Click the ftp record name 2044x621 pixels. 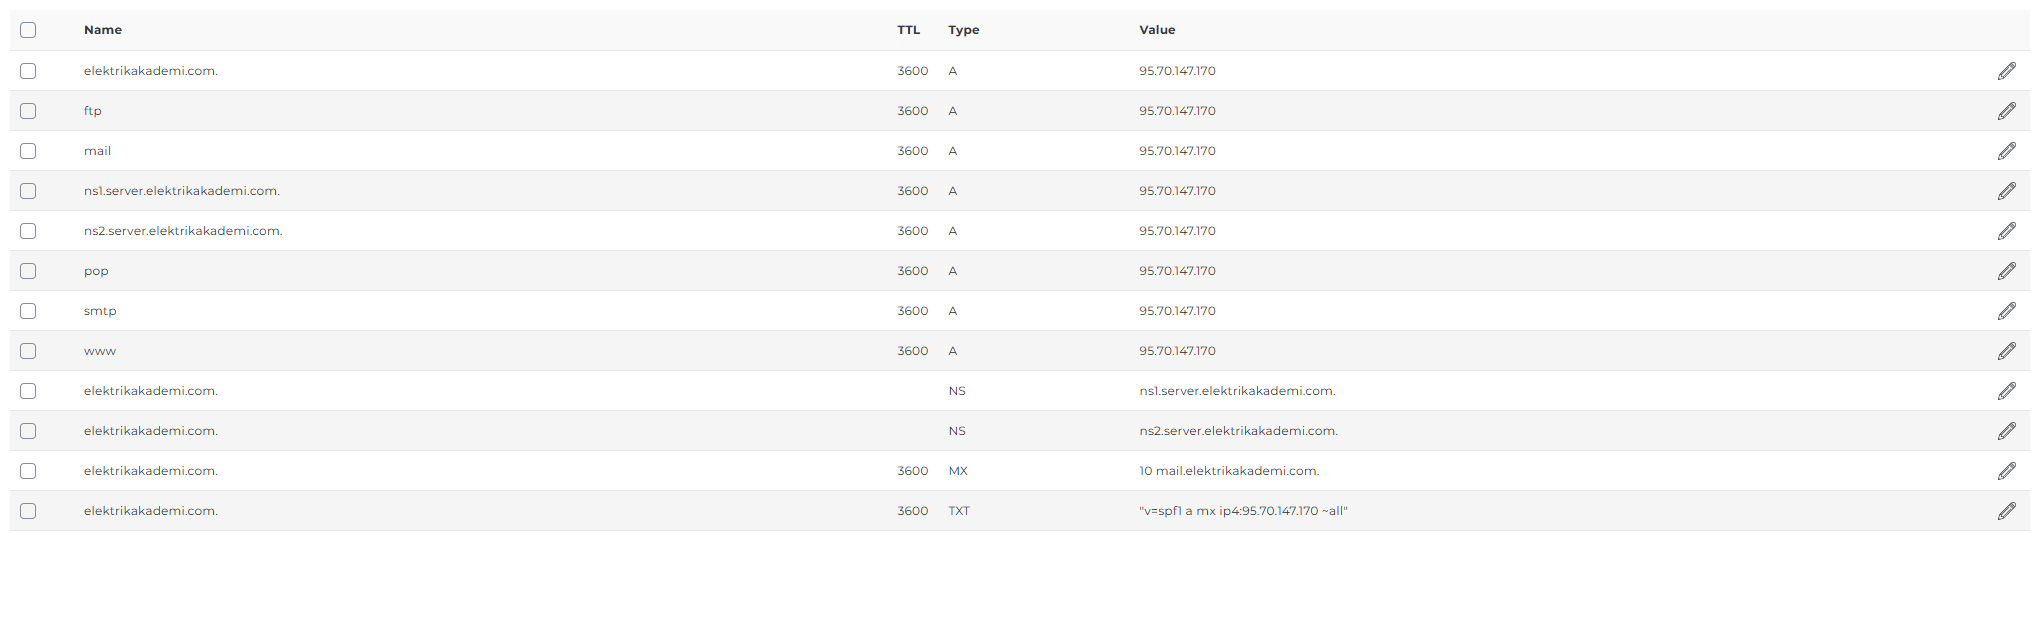tap(93, 111)
